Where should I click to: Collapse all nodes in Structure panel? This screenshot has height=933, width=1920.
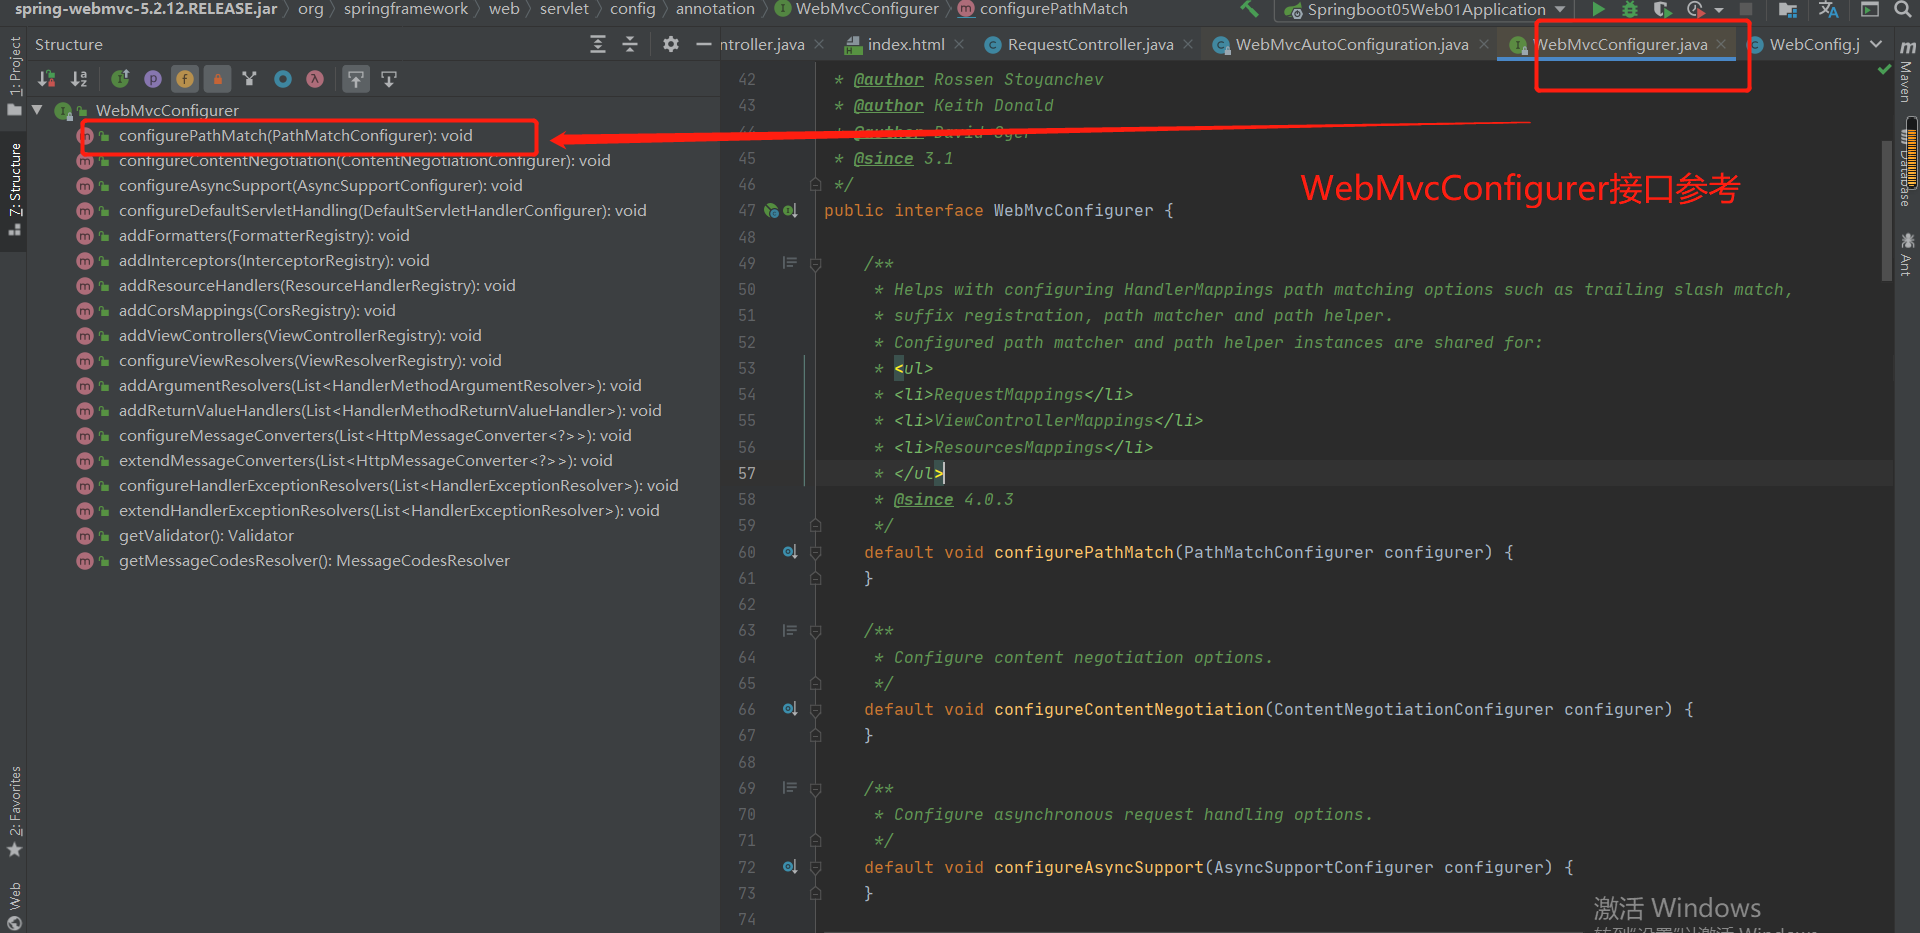(630, 44)
